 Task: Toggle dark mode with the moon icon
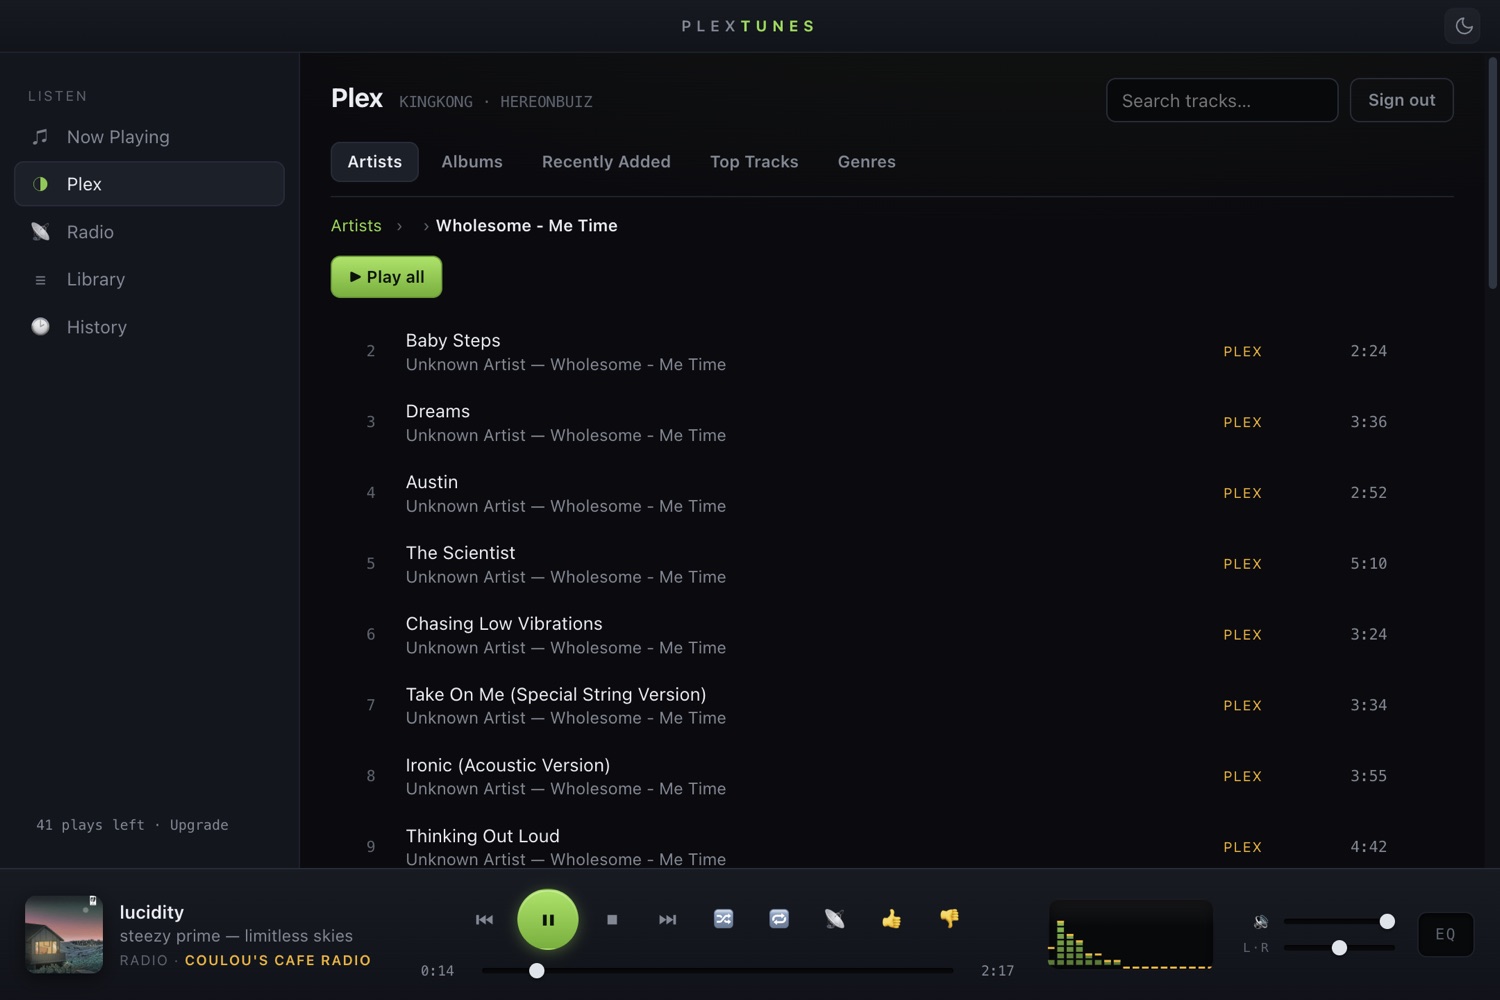click(1463, 26)
